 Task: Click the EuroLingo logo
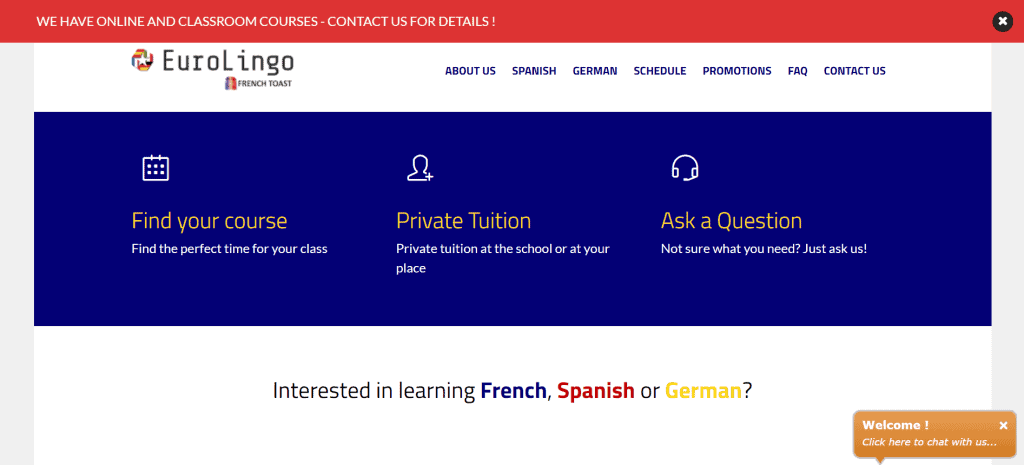[x=212, y=61]
